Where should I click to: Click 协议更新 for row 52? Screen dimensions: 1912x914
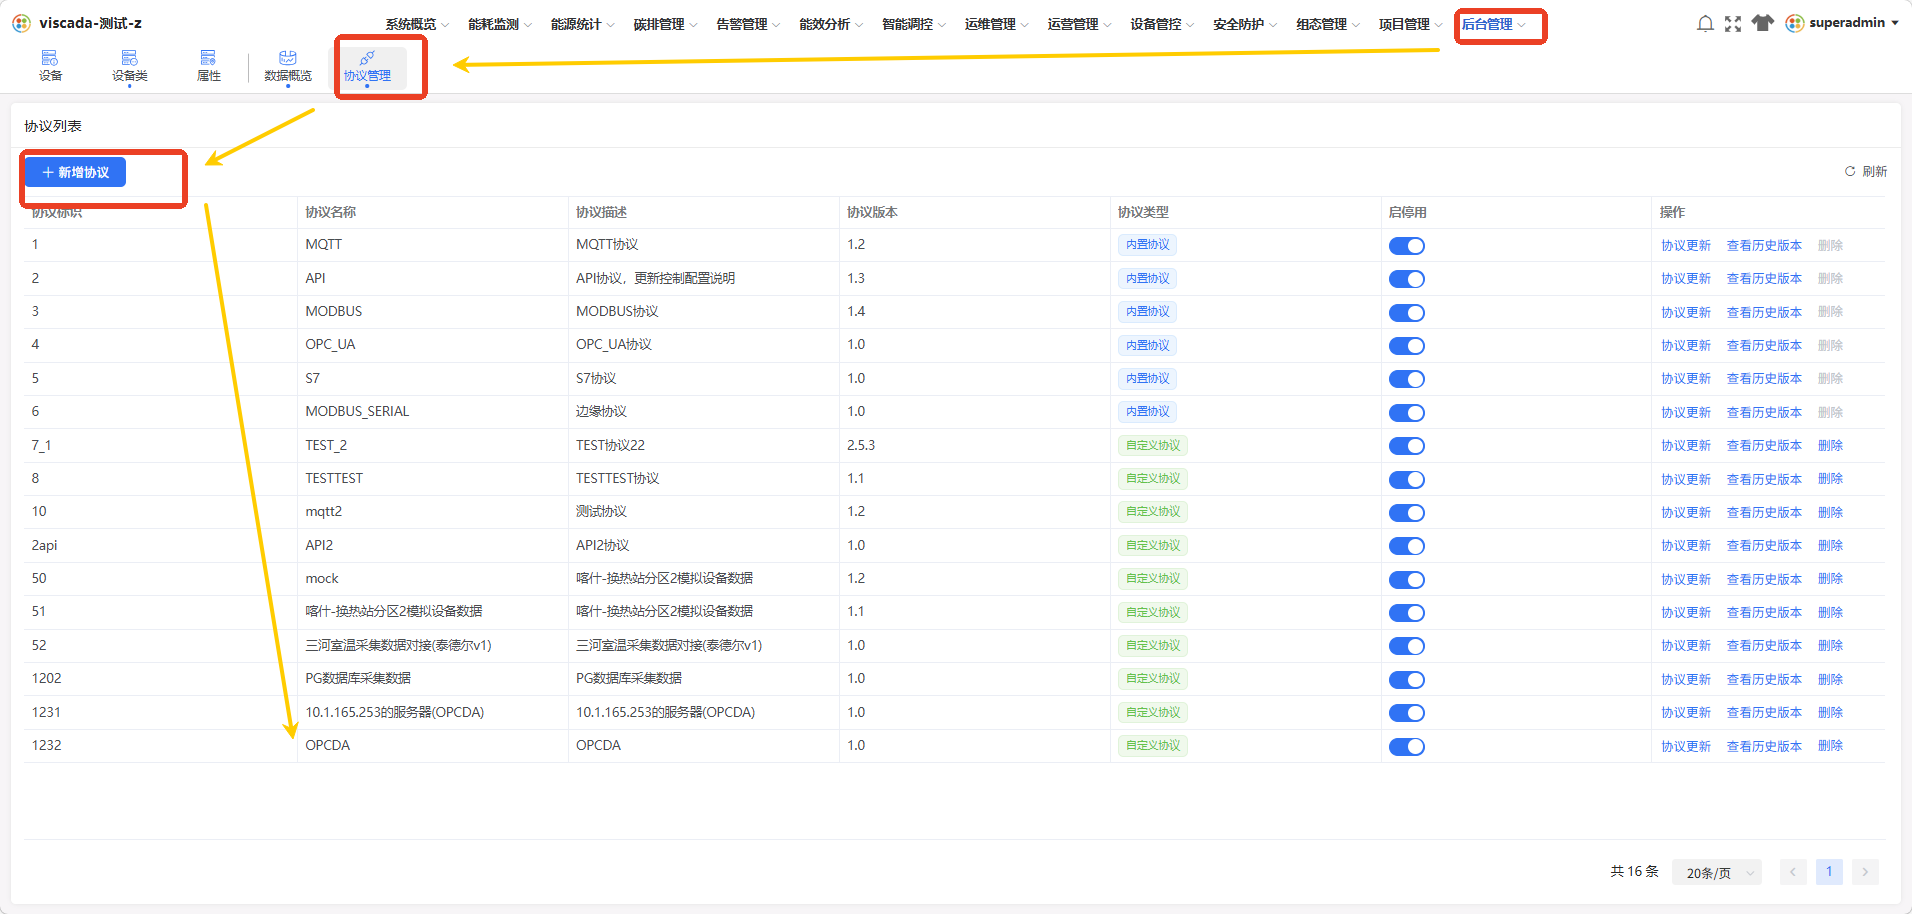pyautogui.click(x=1686, y=646)
